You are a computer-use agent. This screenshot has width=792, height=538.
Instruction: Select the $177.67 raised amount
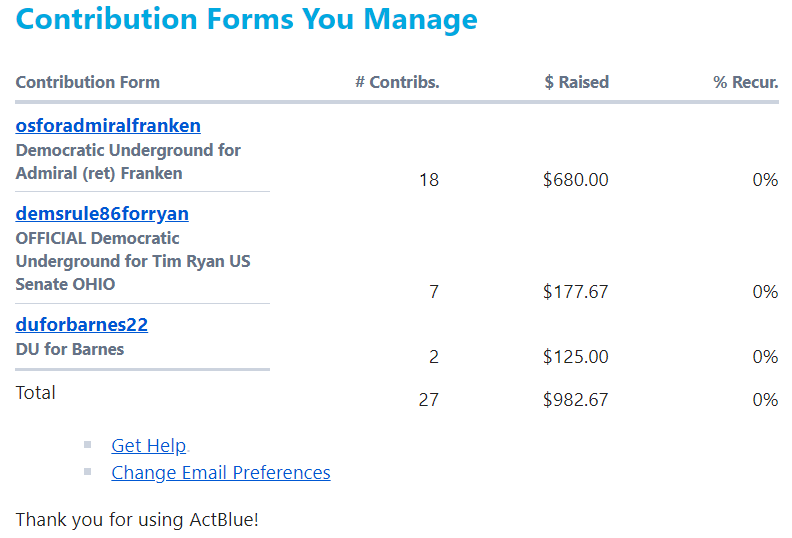pyautogui.click(x=575, y=292)
